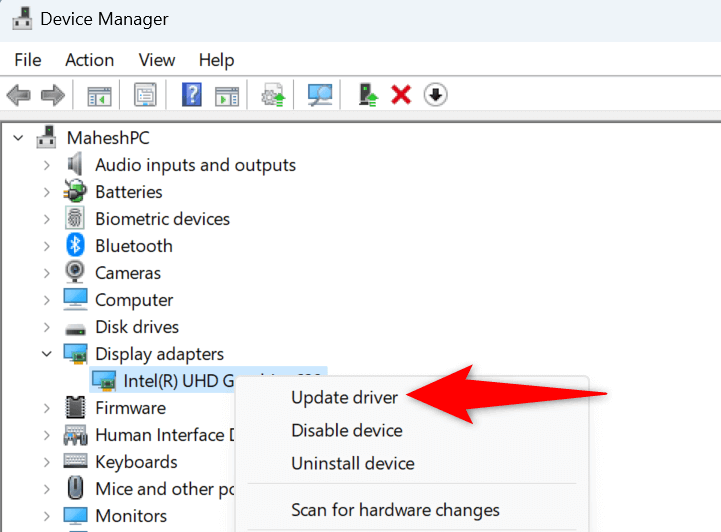Click the Display adapters category icon

coord(75,354)
